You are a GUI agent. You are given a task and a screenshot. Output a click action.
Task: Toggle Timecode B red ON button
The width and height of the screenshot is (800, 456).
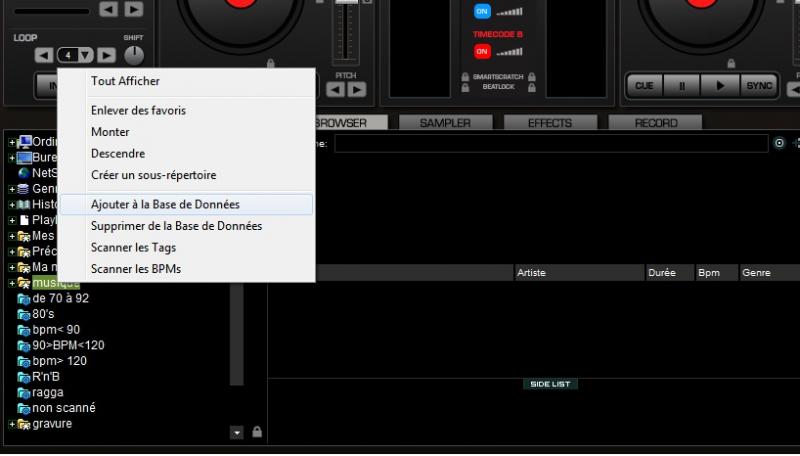click(482, 52)
